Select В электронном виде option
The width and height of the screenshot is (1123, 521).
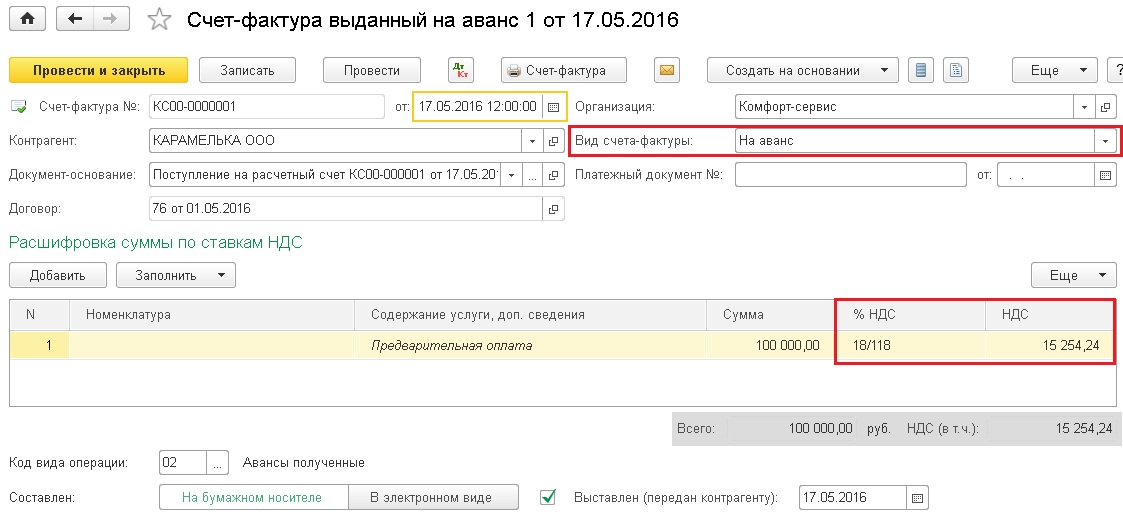tap(433, 497)
